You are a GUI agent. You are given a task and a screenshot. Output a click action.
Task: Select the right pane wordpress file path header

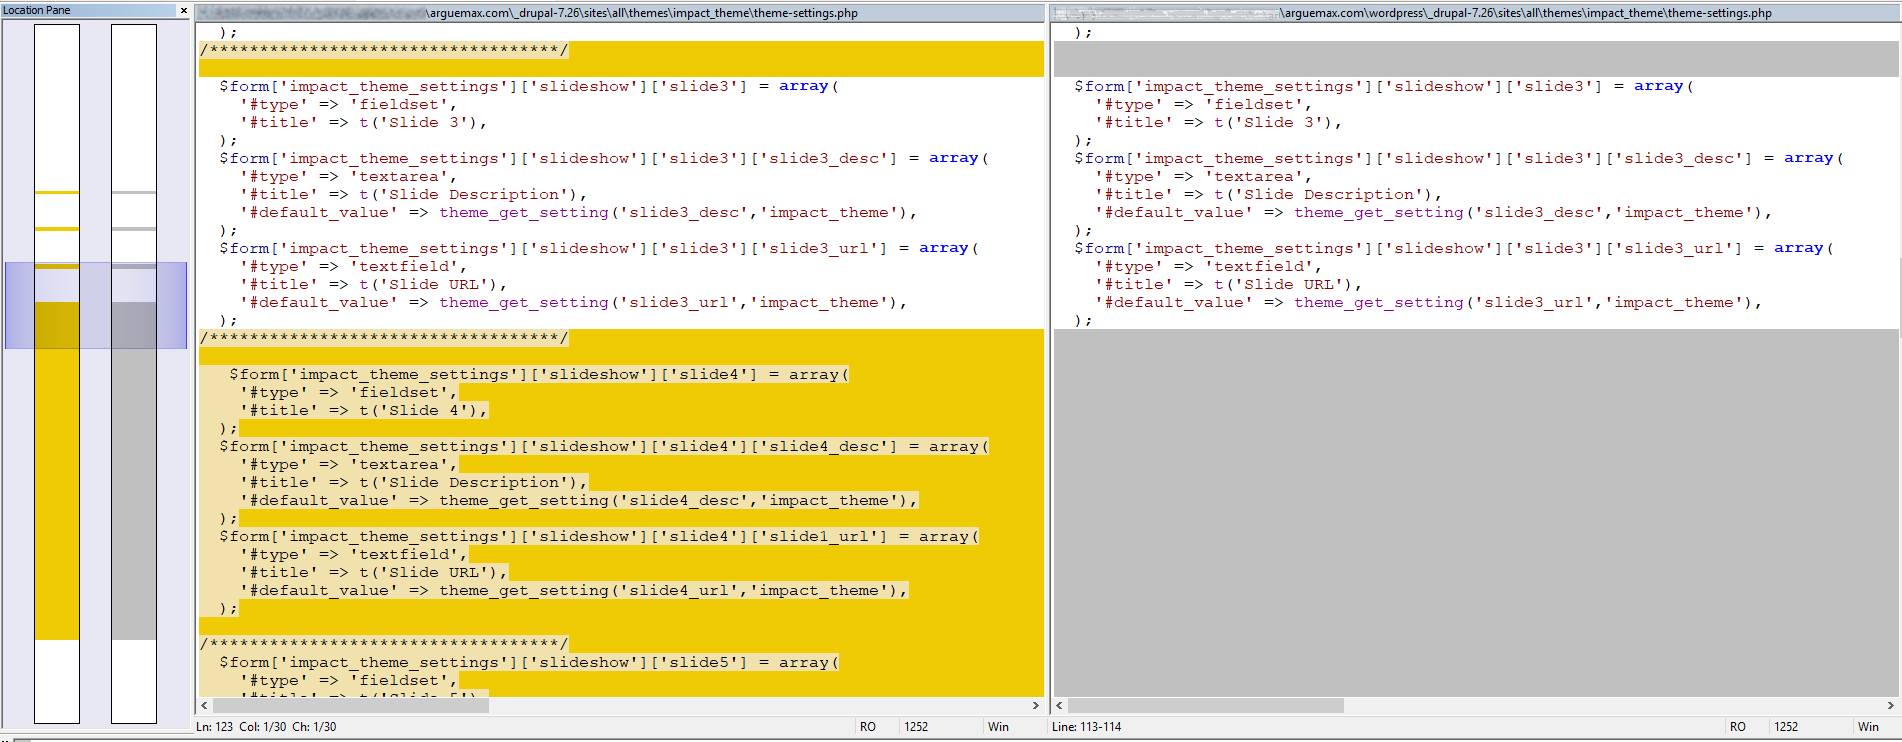click(x=1476, y=13)
